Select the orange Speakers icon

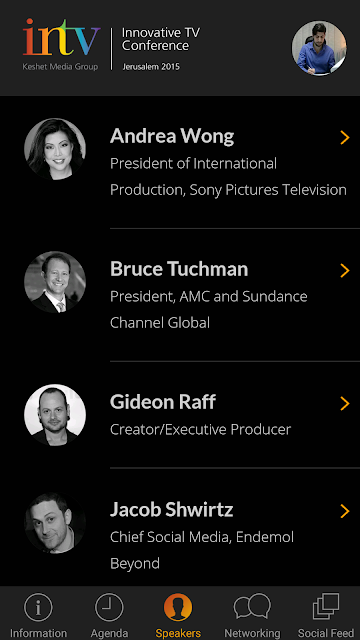point(178,607)
